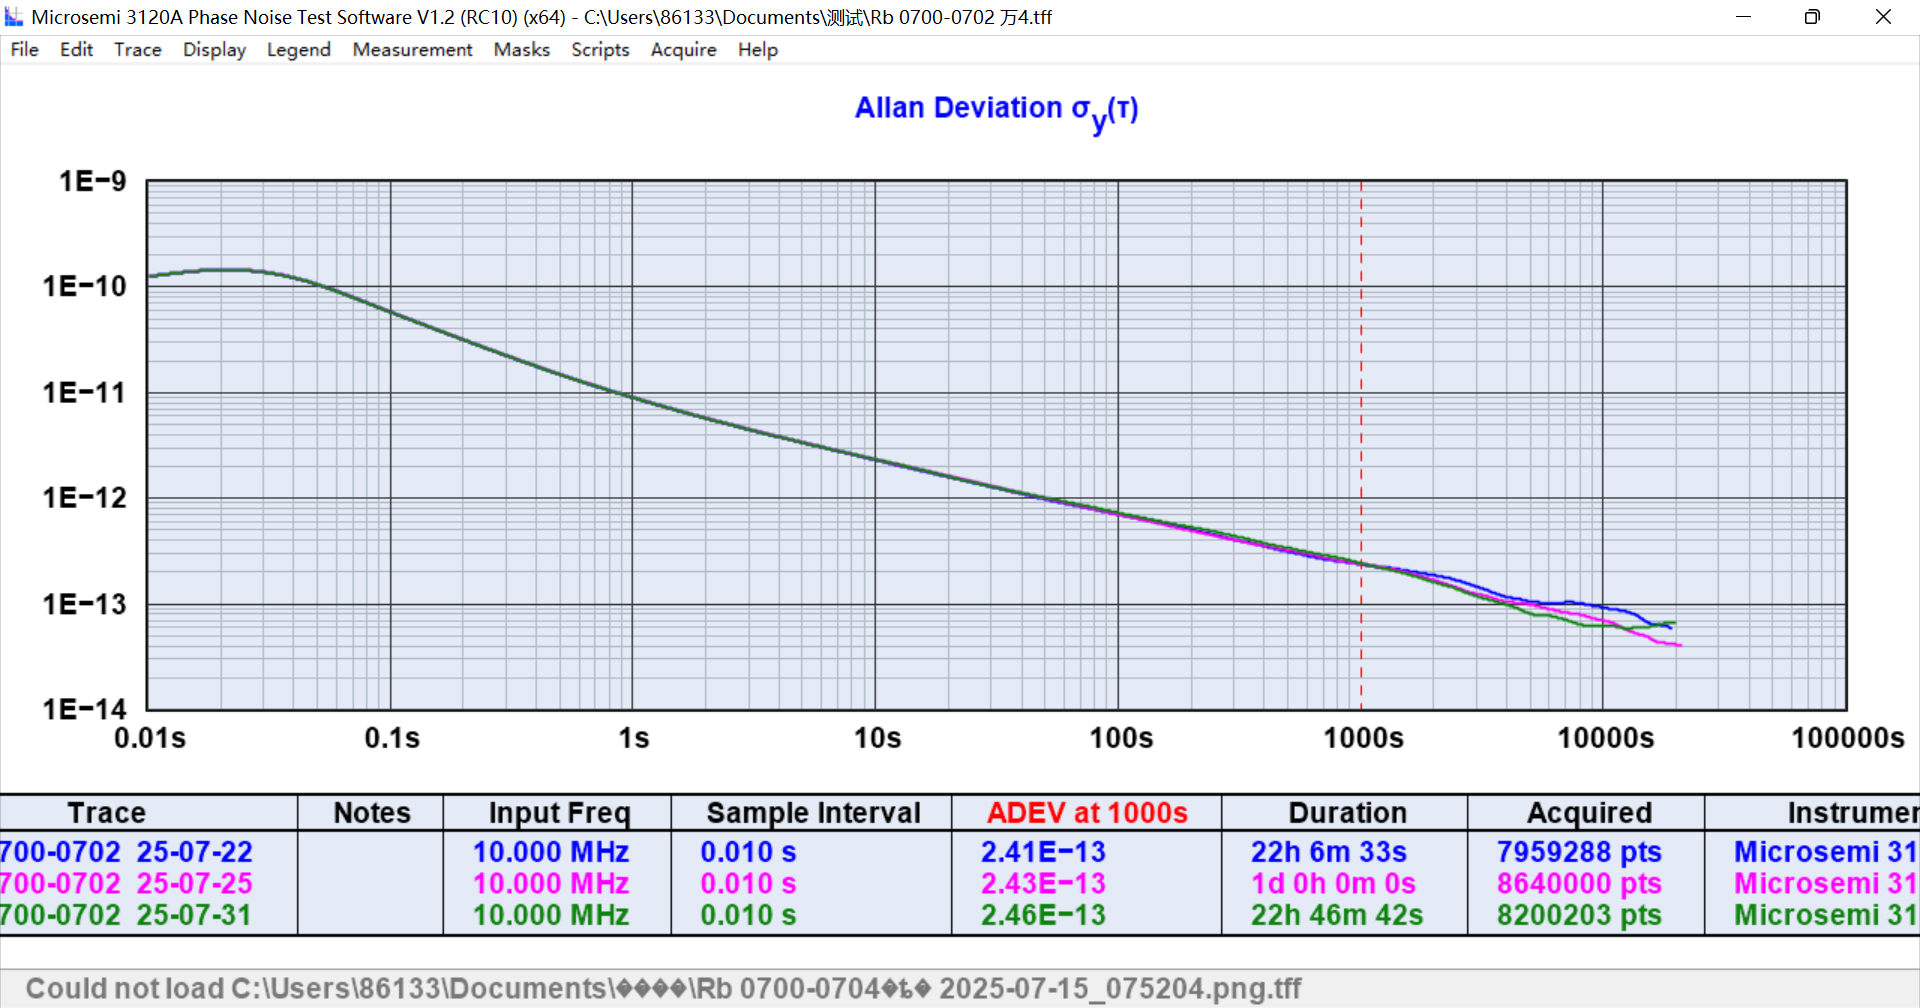Click the application icon in title bar

point(14,17)
